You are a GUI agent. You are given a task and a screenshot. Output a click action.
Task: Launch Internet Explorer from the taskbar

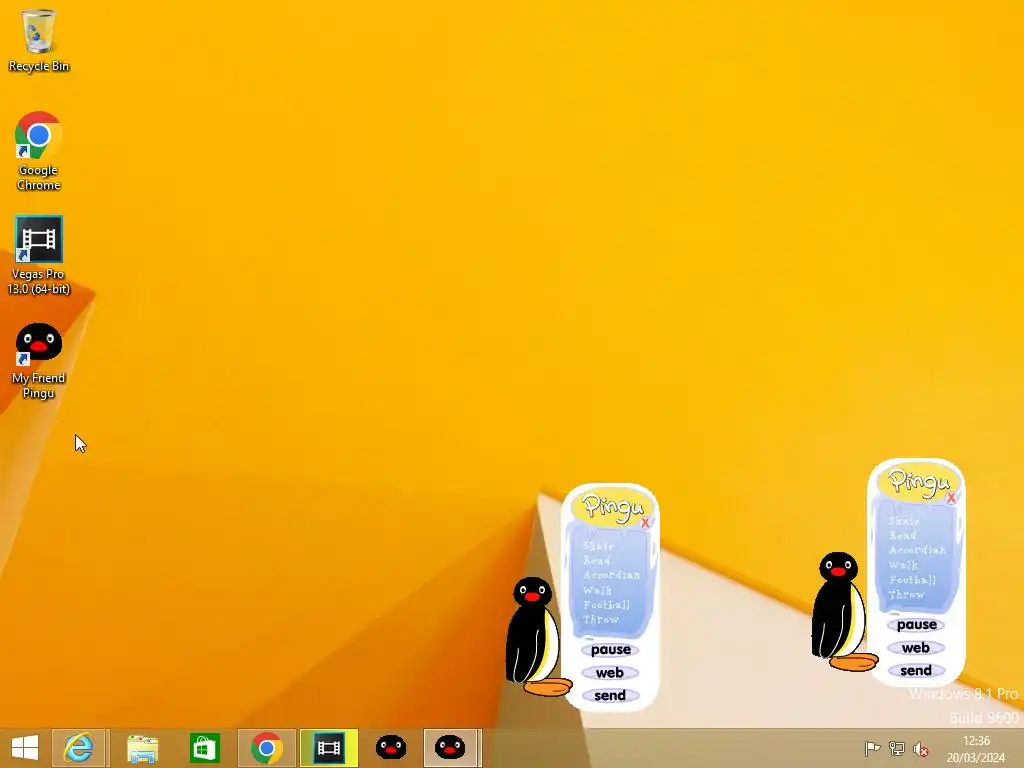(78, 748)
